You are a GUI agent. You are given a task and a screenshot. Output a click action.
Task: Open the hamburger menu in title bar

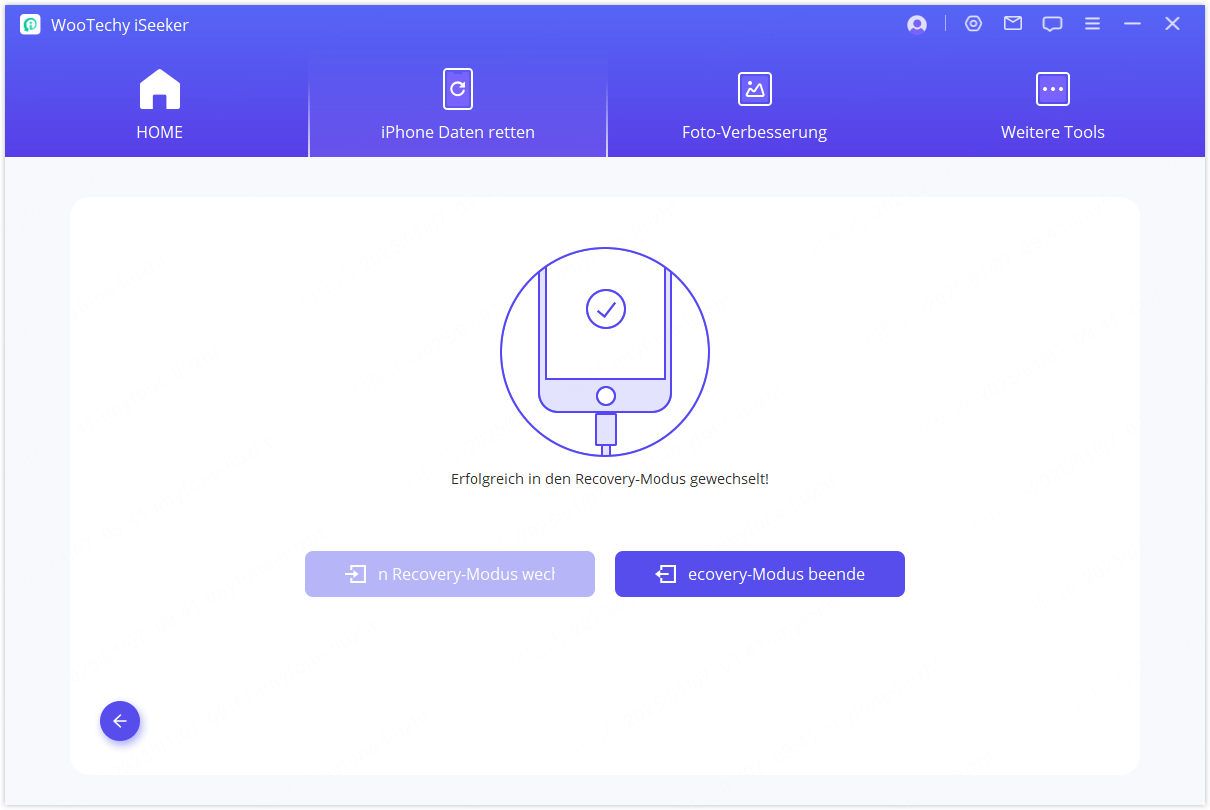click(1092, 24)
